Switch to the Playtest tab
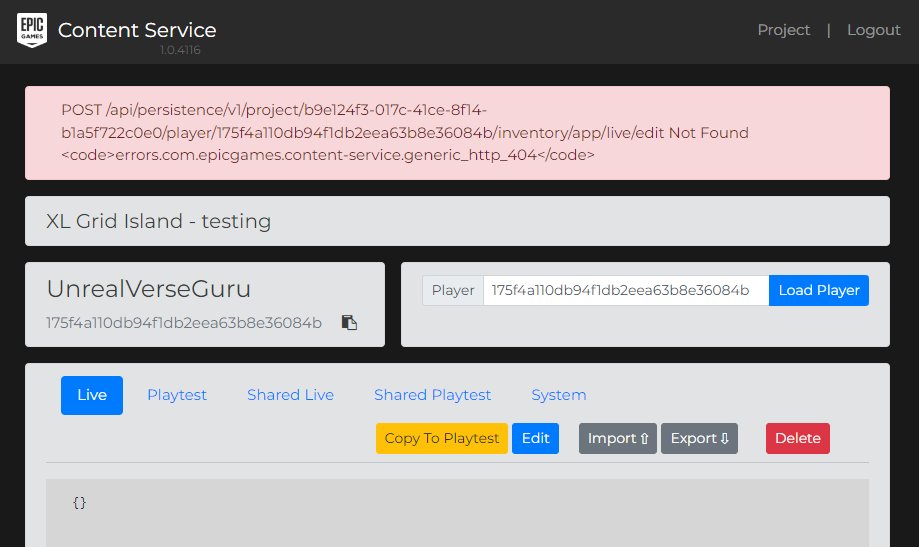 (x=177, y=395)
